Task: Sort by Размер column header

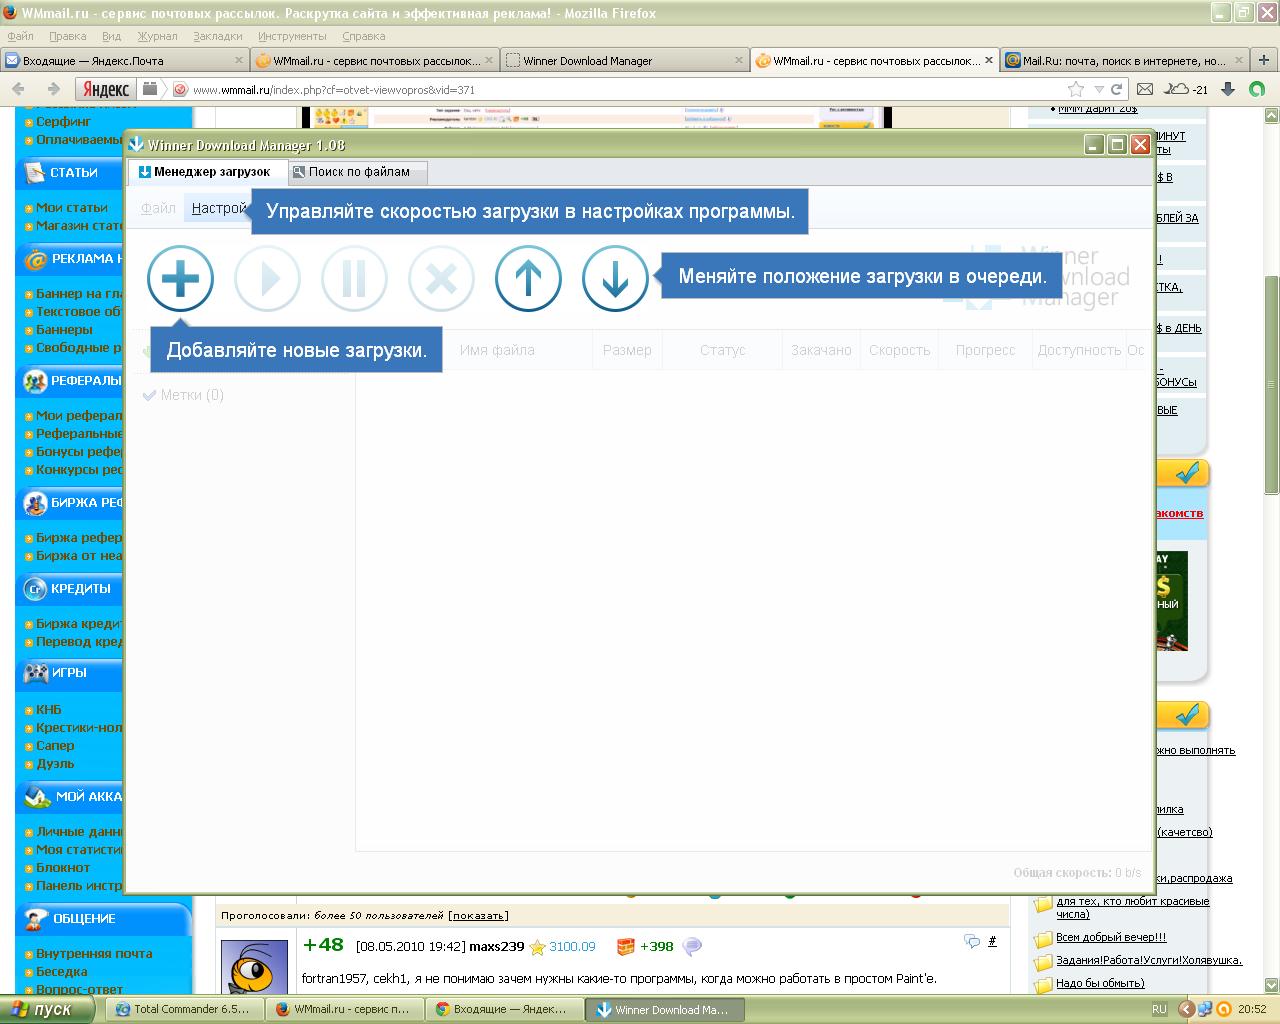Action: (x=627, y=350)
